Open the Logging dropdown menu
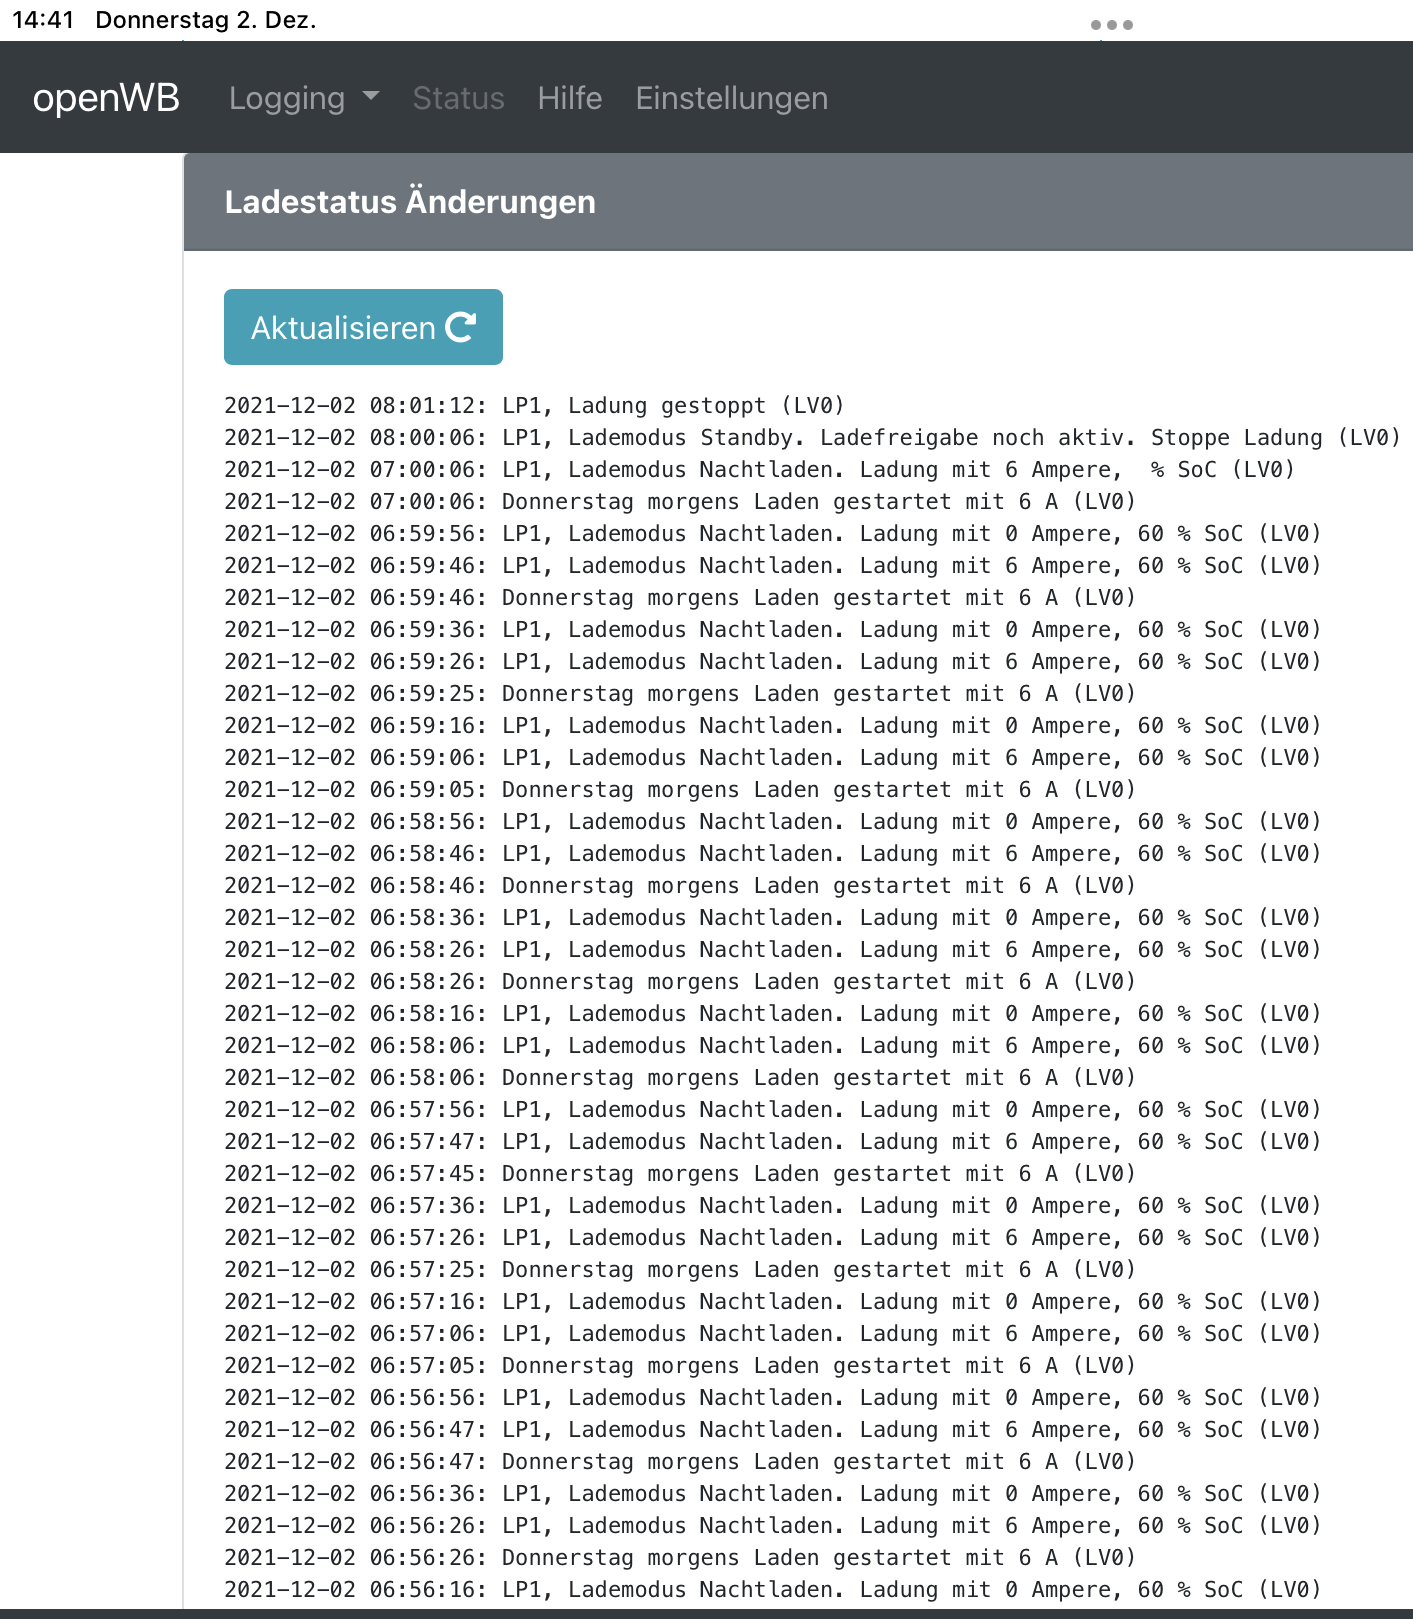The width and height of the screenshot is (1413, 1619). click(304, 98)
